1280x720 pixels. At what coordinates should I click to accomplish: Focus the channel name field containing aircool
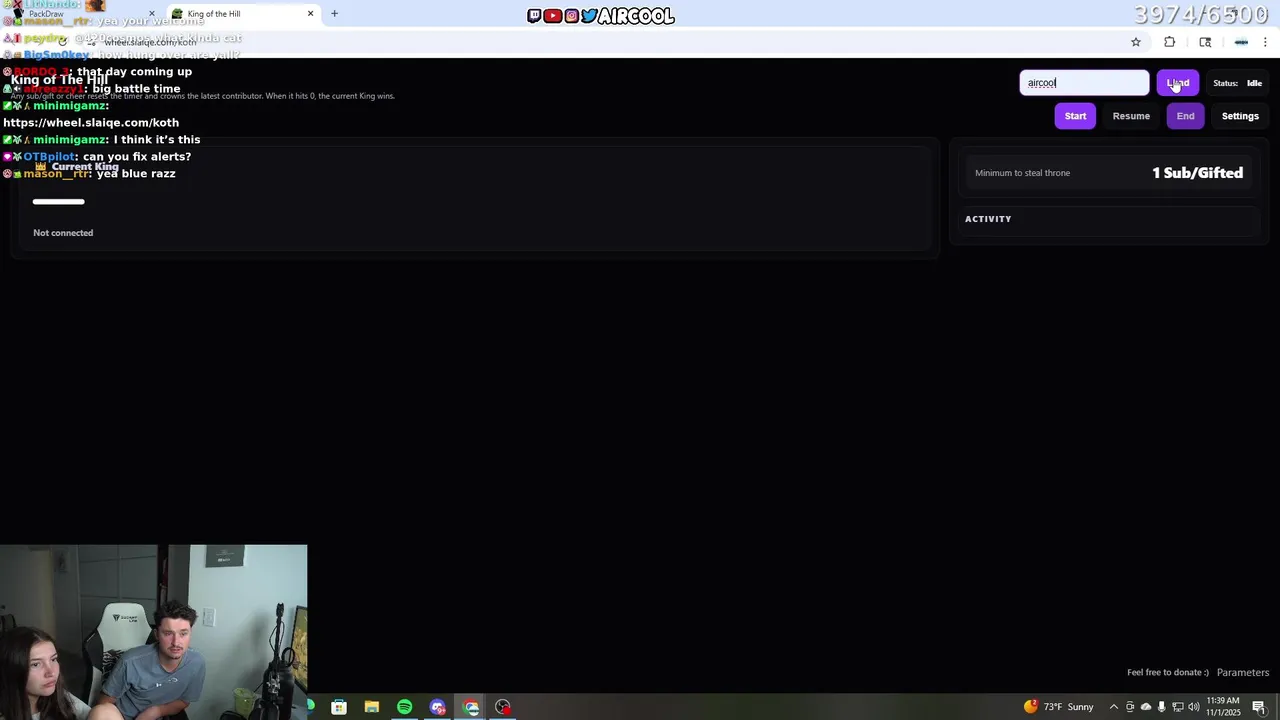coord(1084,83)
